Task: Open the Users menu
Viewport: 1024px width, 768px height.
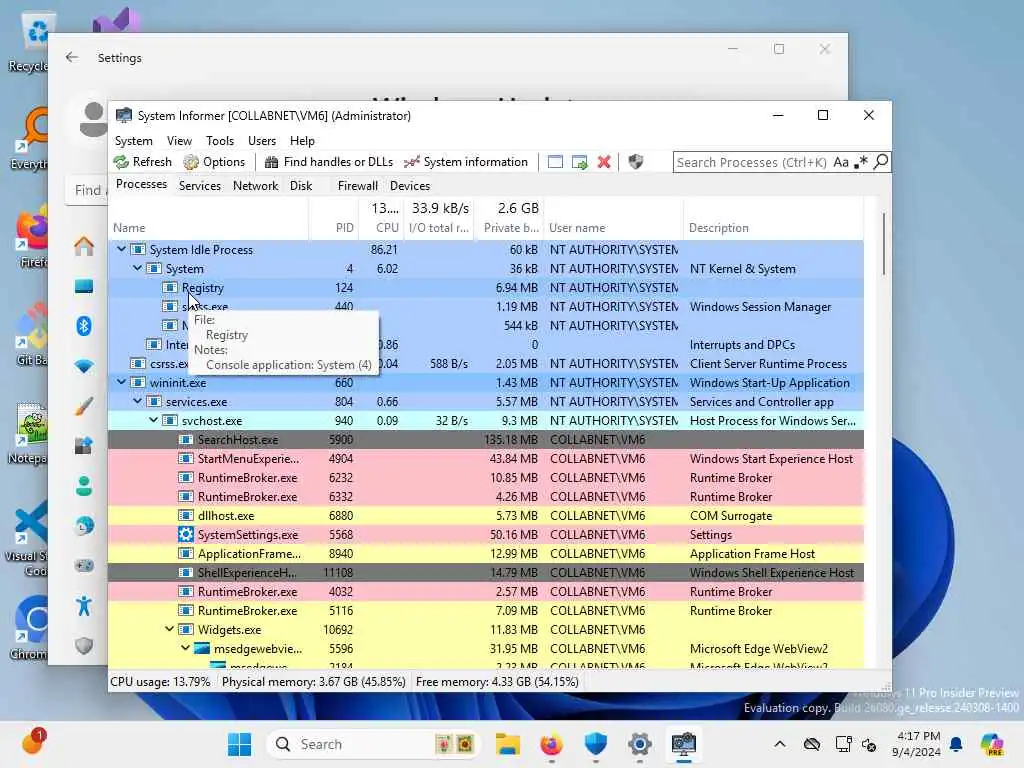Action: pos(262,140)
